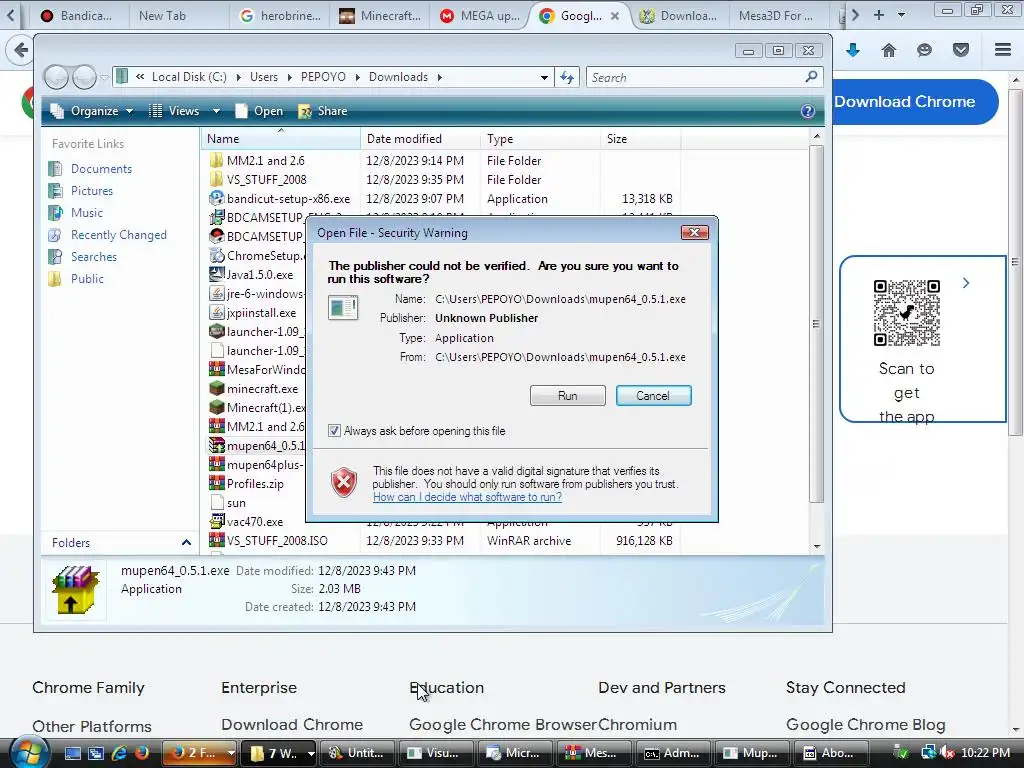
Task: Select the 'MM2.1 and 2.6' folder icon
Action: tap(217, 161)
